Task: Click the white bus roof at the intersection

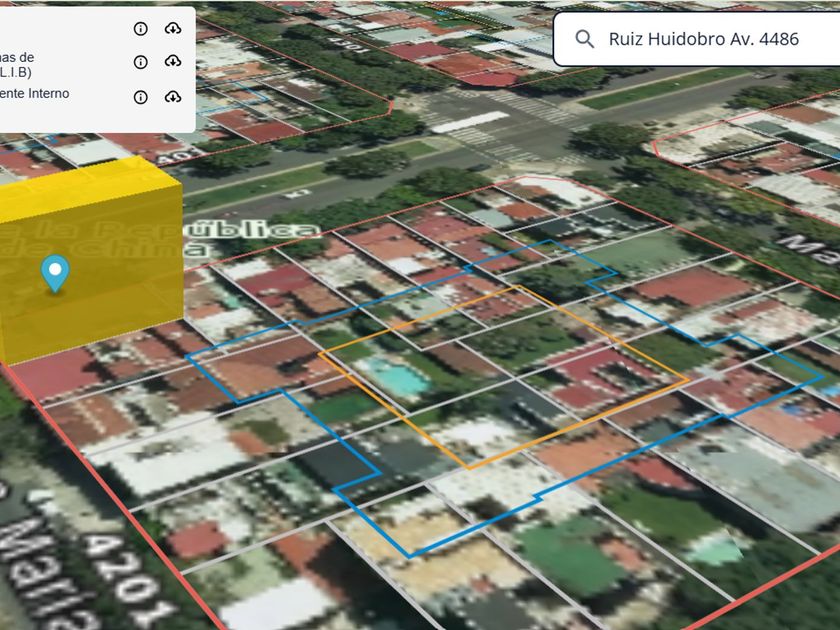Action: (470, 122)
